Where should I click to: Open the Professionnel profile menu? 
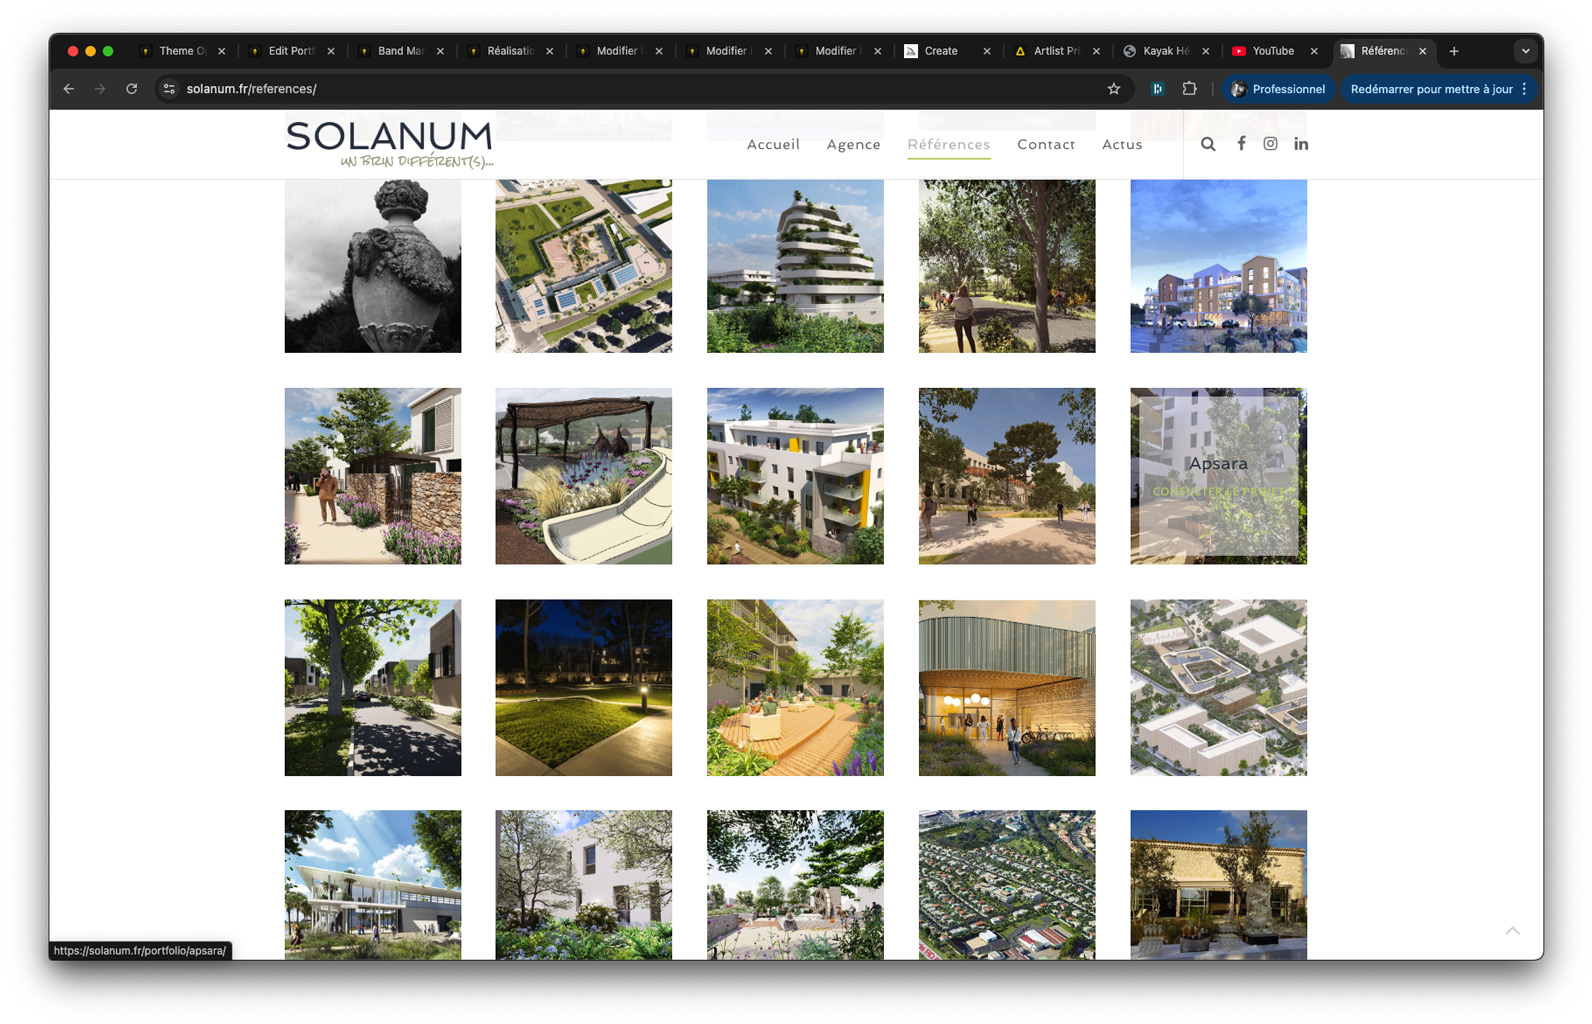pos(1278,89)
